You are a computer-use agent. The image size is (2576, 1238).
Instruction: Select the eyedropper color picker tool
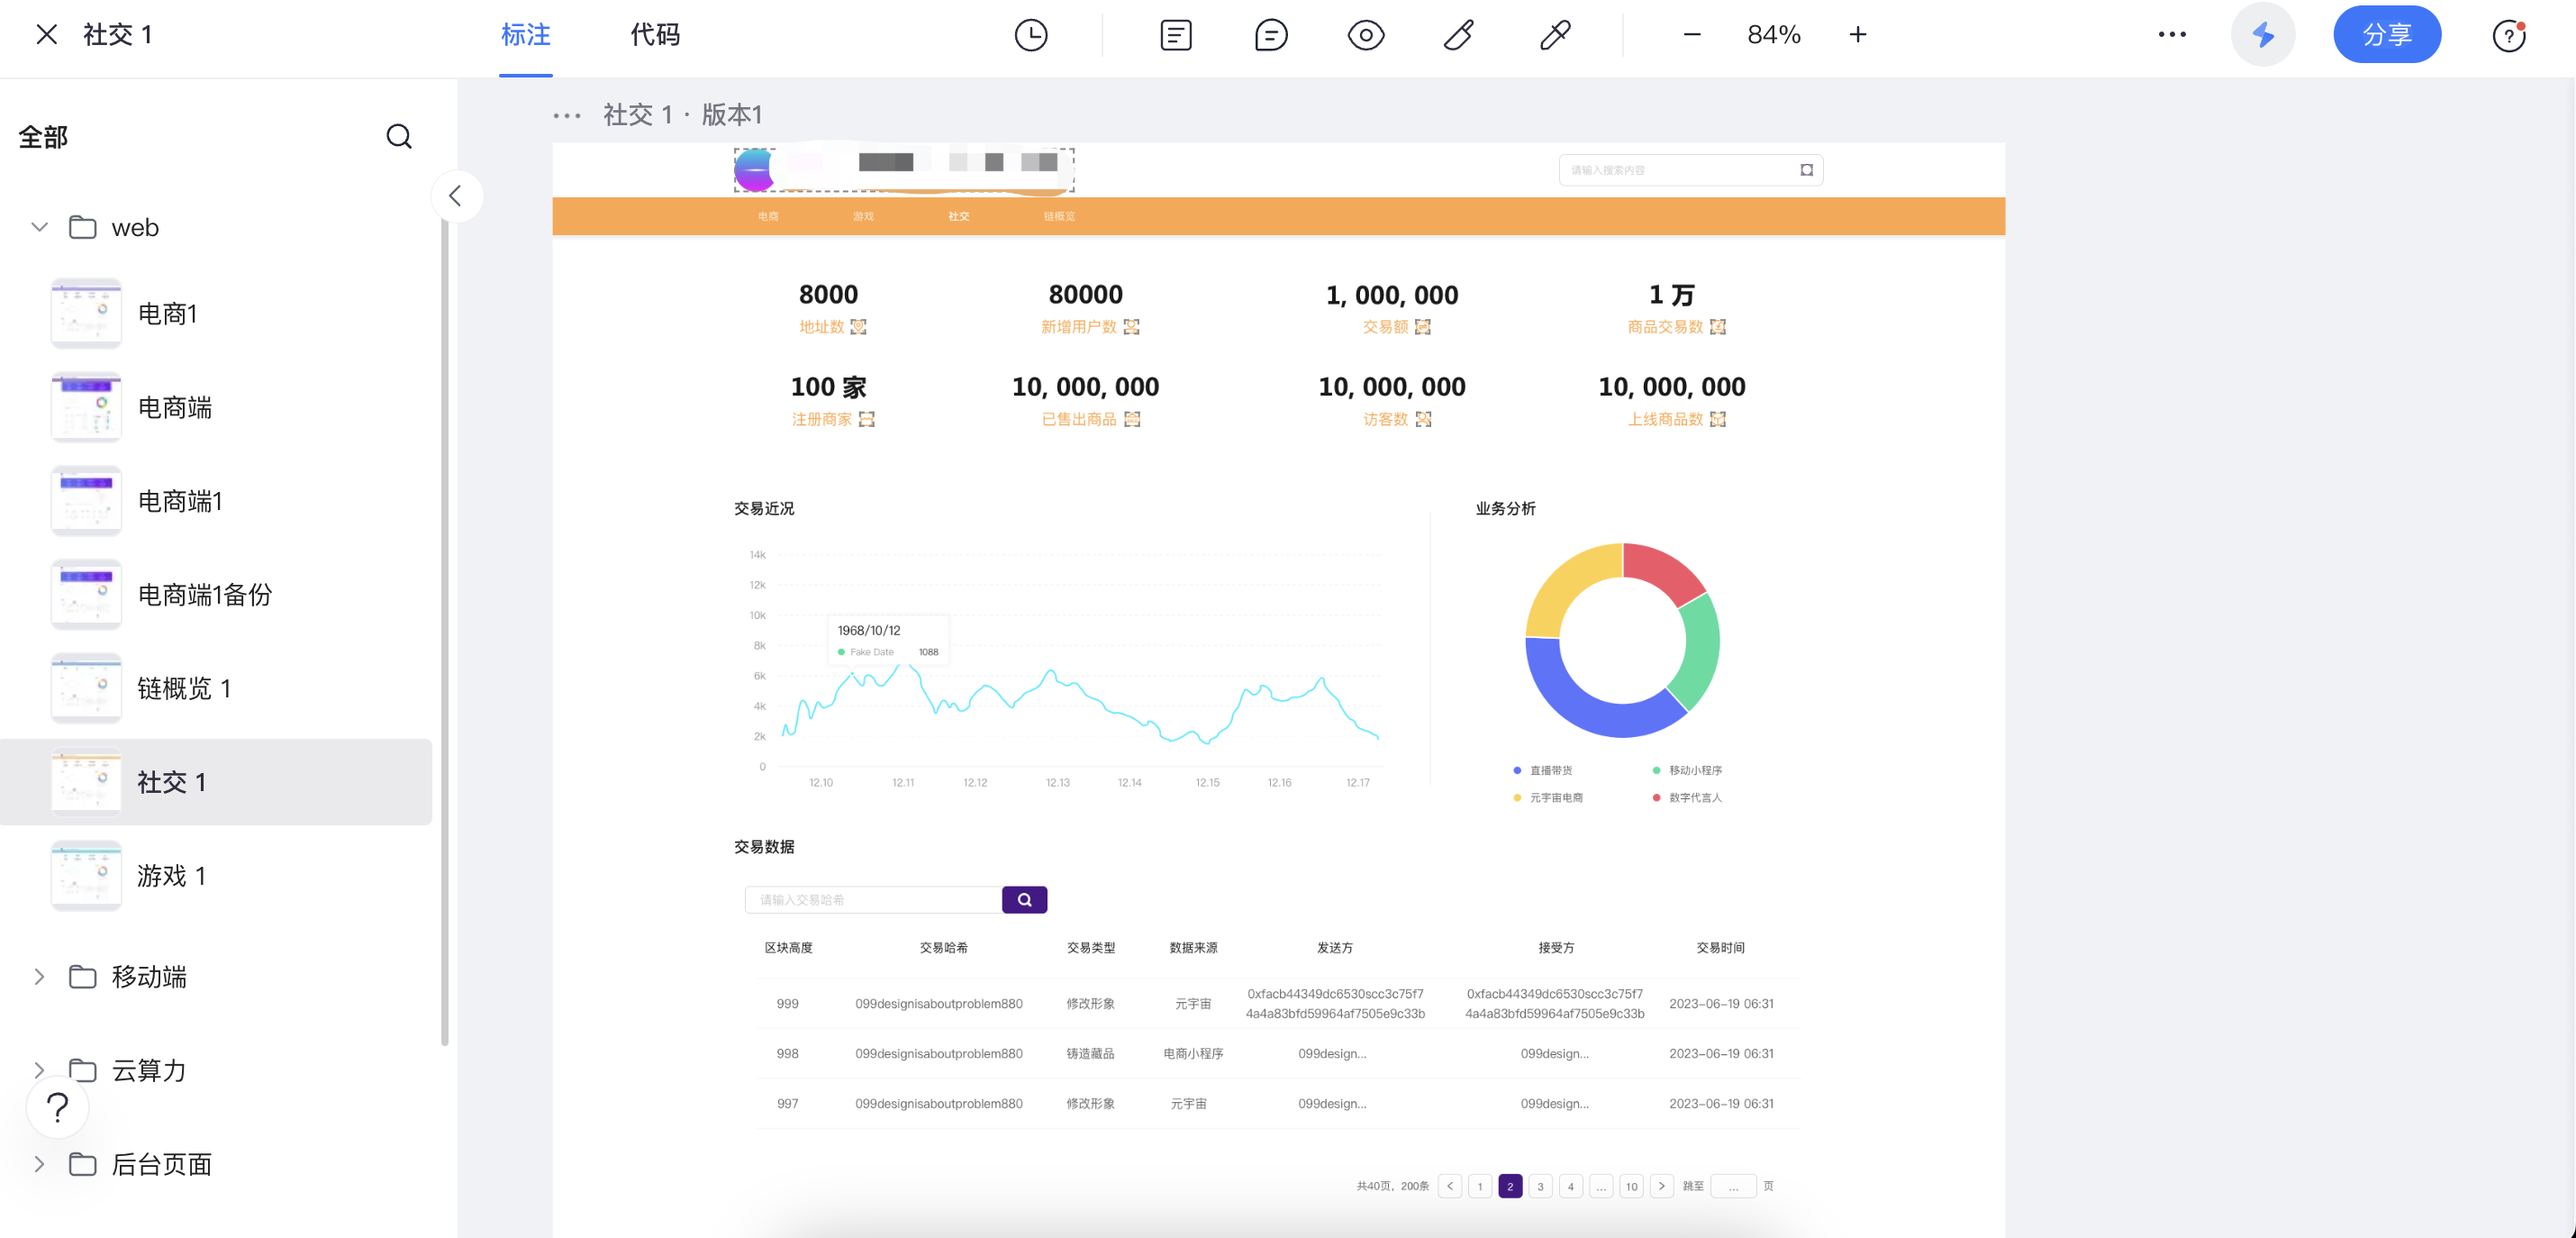1555,35
